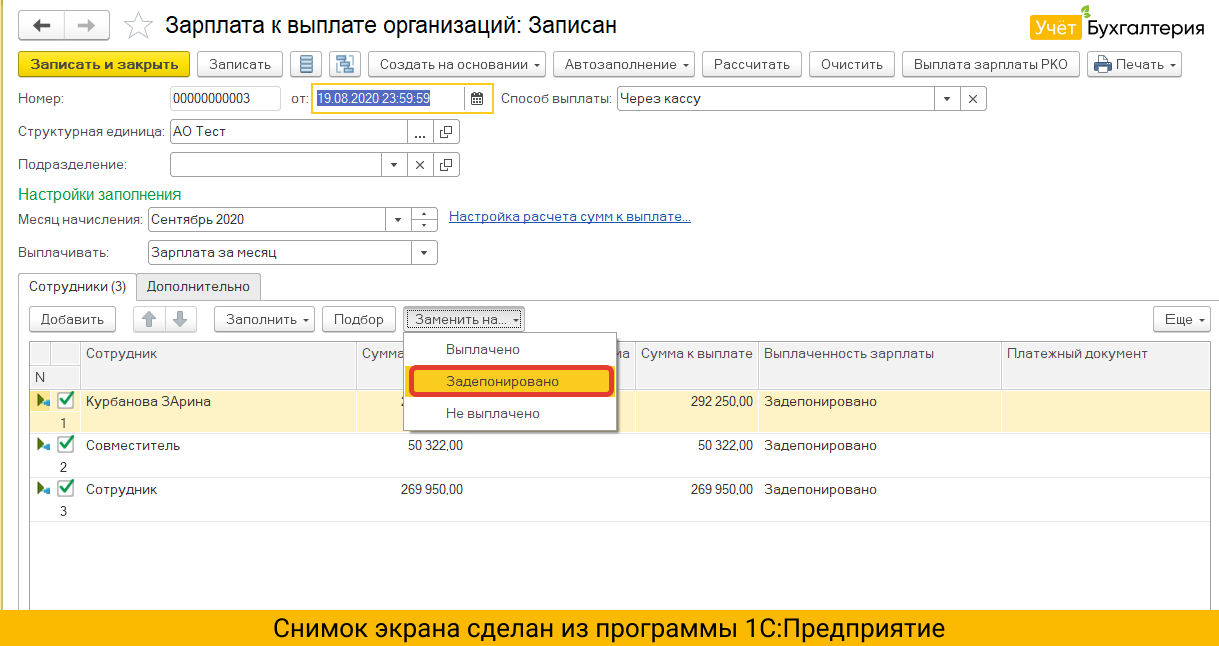
Task: Toggle the Совместитель row checkbox
Action: pos(66,445)
